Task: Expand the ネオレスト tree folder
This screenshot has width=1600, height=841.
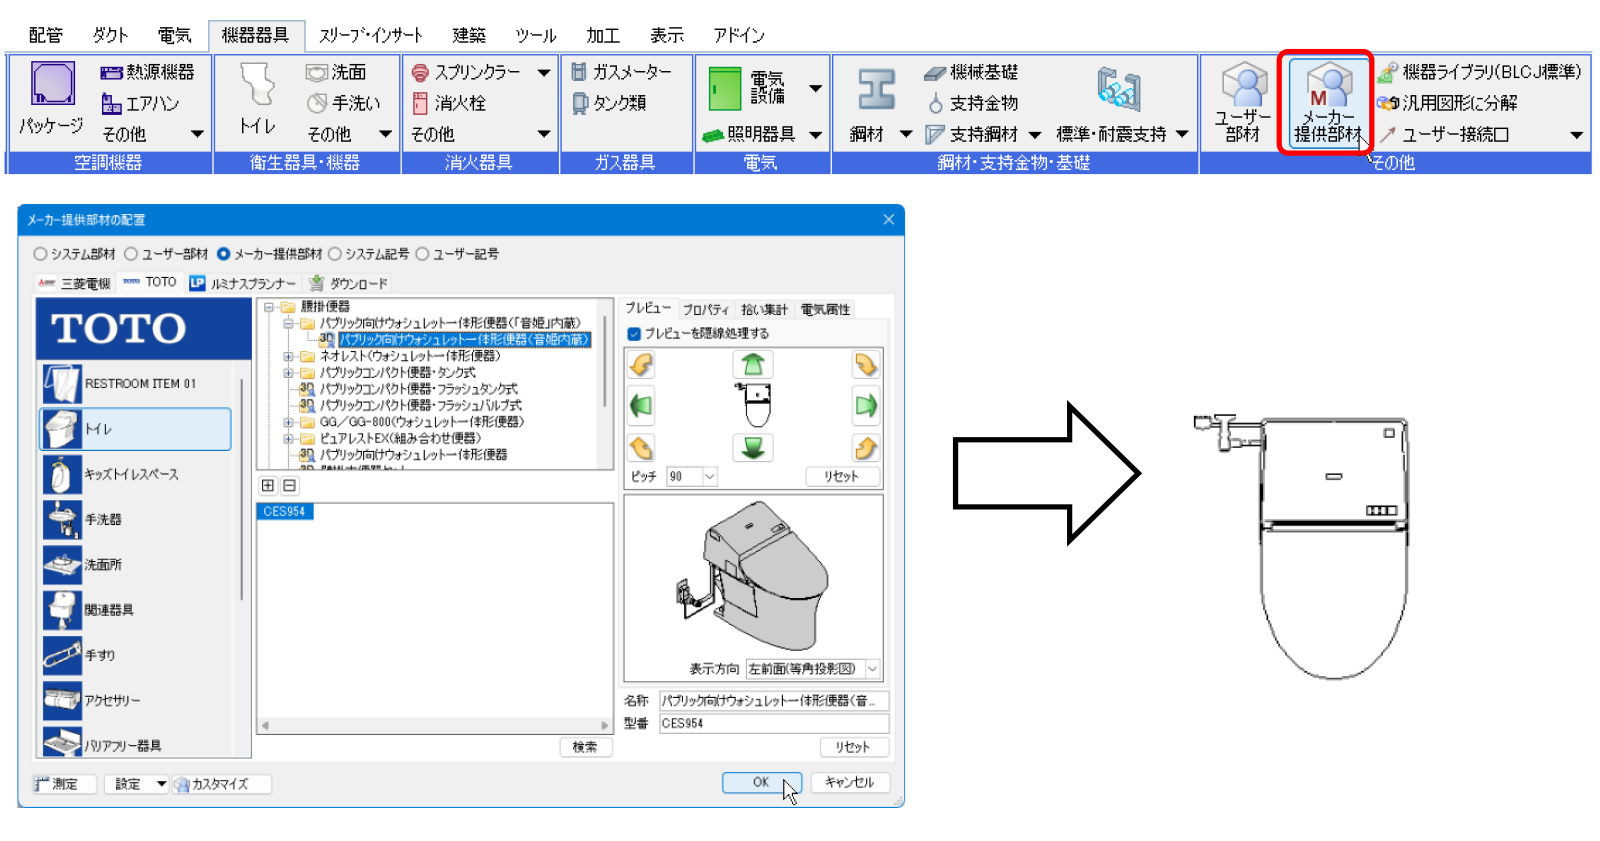Action: (x=288, y=356)
